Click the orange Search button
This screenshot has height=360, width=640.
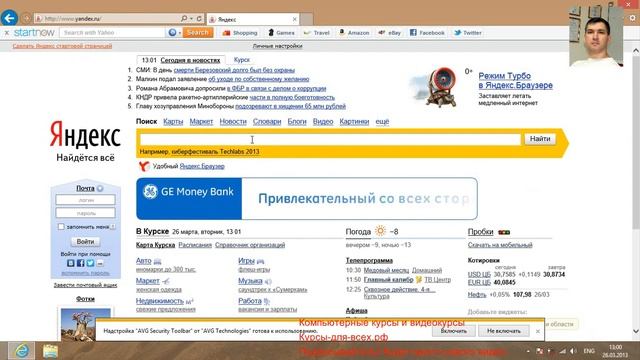point(198,33)
